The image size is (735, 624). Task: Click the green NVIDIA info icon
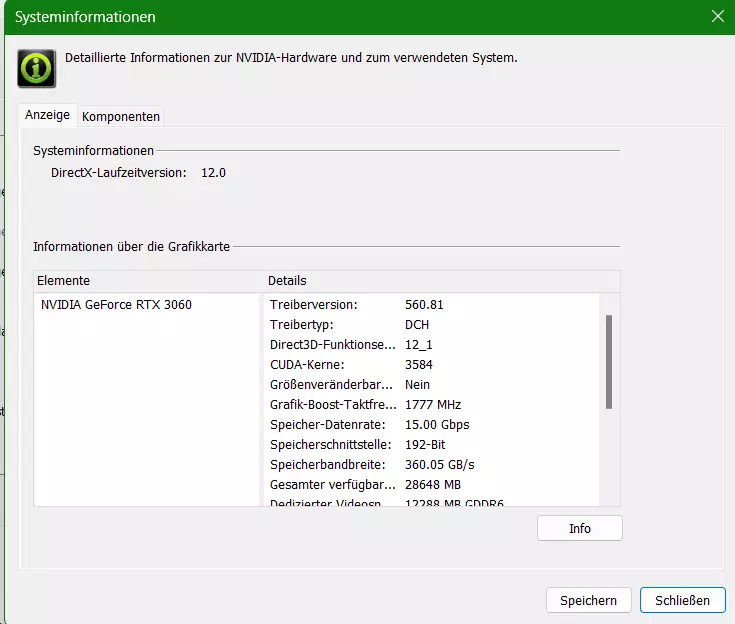tap(37, 68)
